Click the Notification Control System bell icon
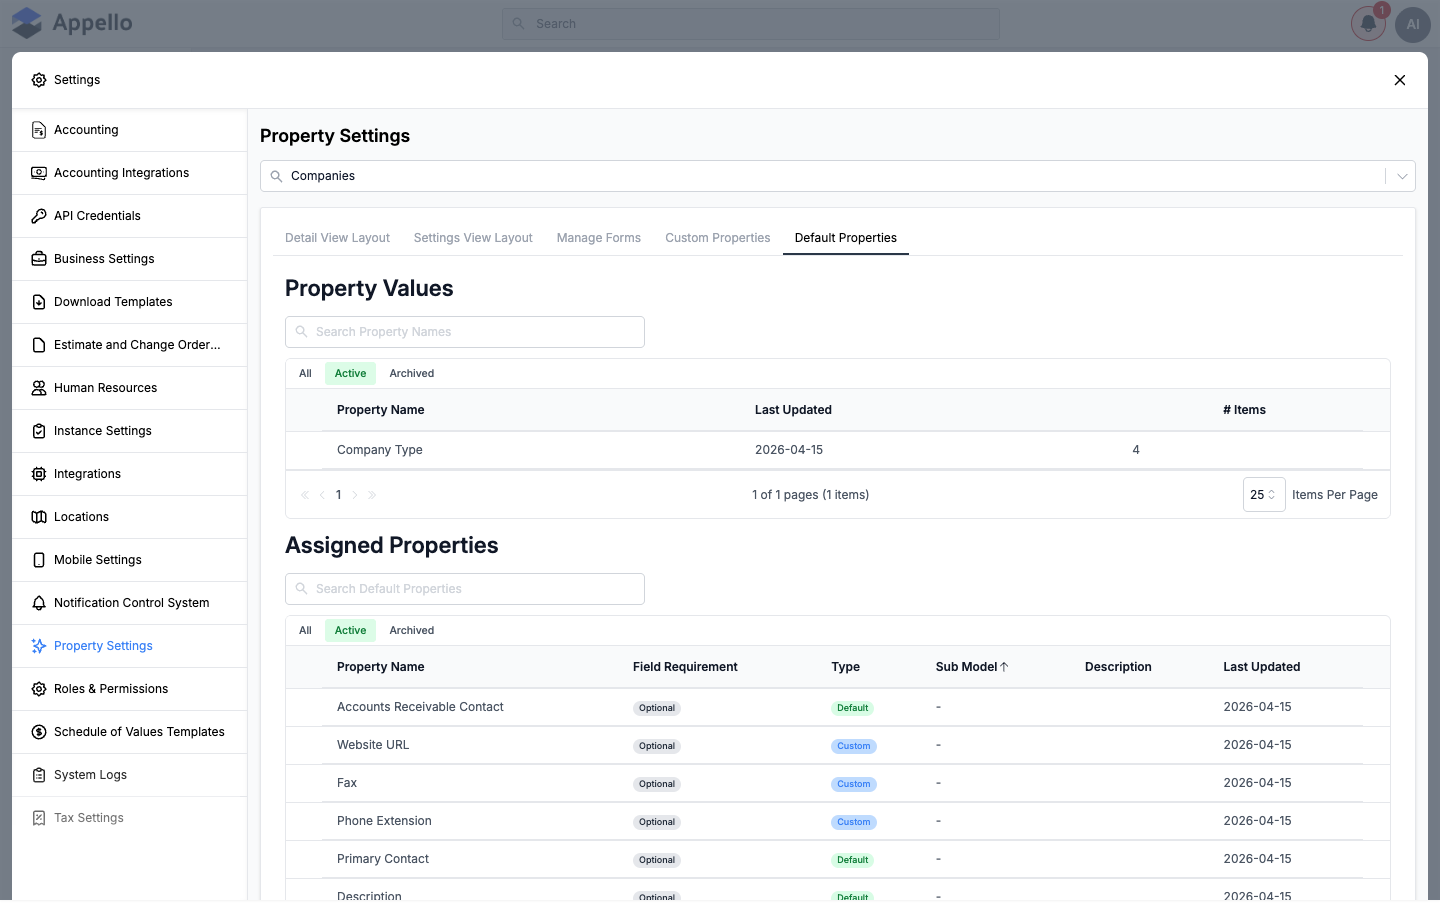This screenshot has height=918, width=1440. pyautogui.click(x=39, y=603)
